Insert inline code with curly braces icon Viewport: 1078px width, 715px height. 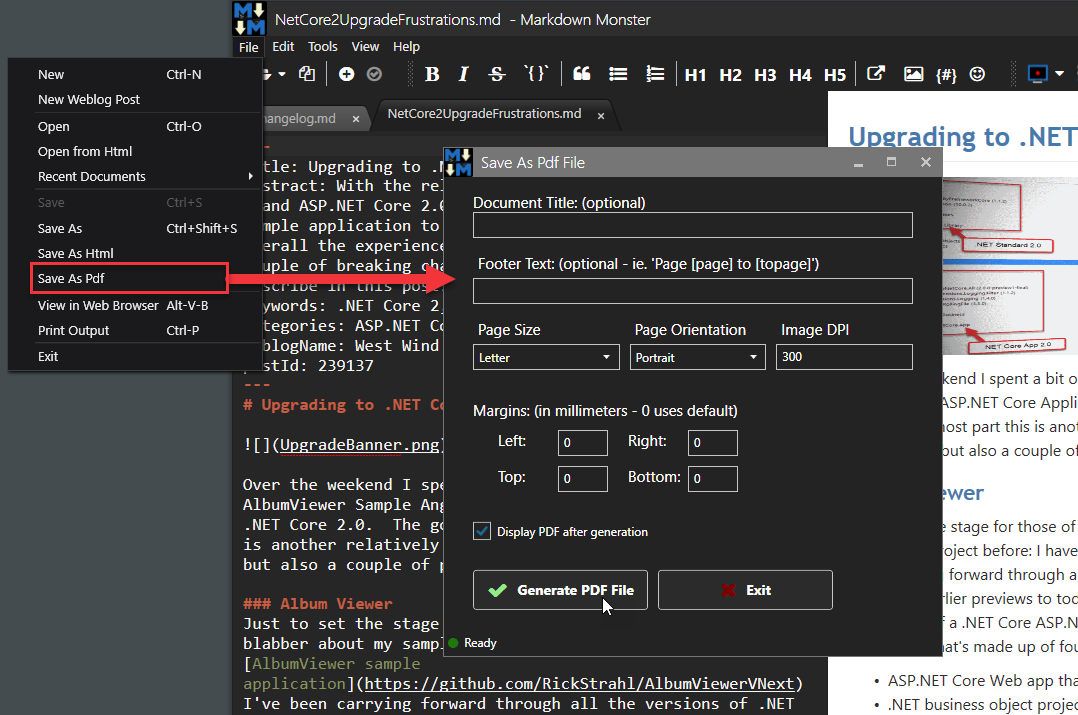click(x=536, y=73)
